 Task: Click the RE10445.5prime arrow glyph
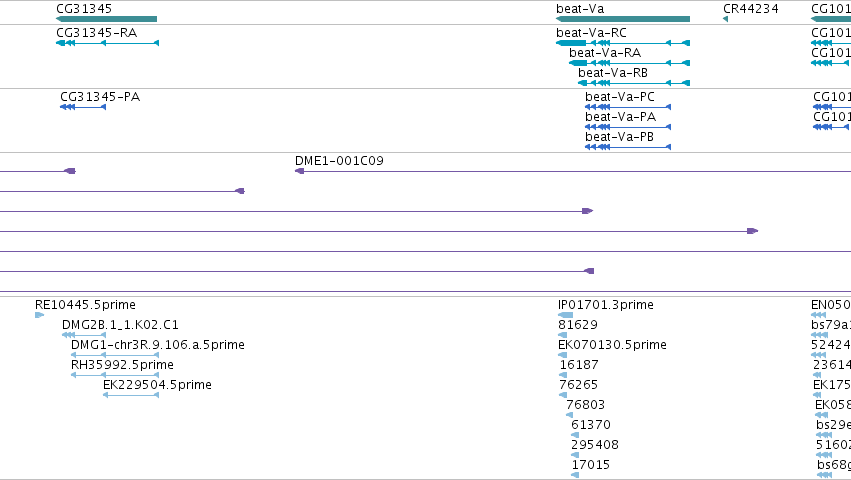[x=39, y=315]
